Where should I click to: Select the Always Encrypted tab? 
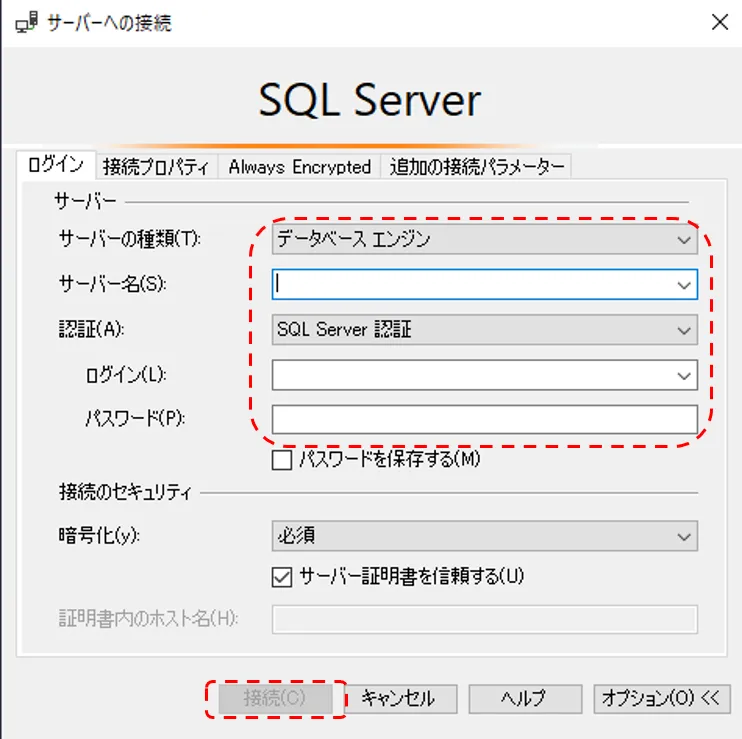click(x=299, y=167)
